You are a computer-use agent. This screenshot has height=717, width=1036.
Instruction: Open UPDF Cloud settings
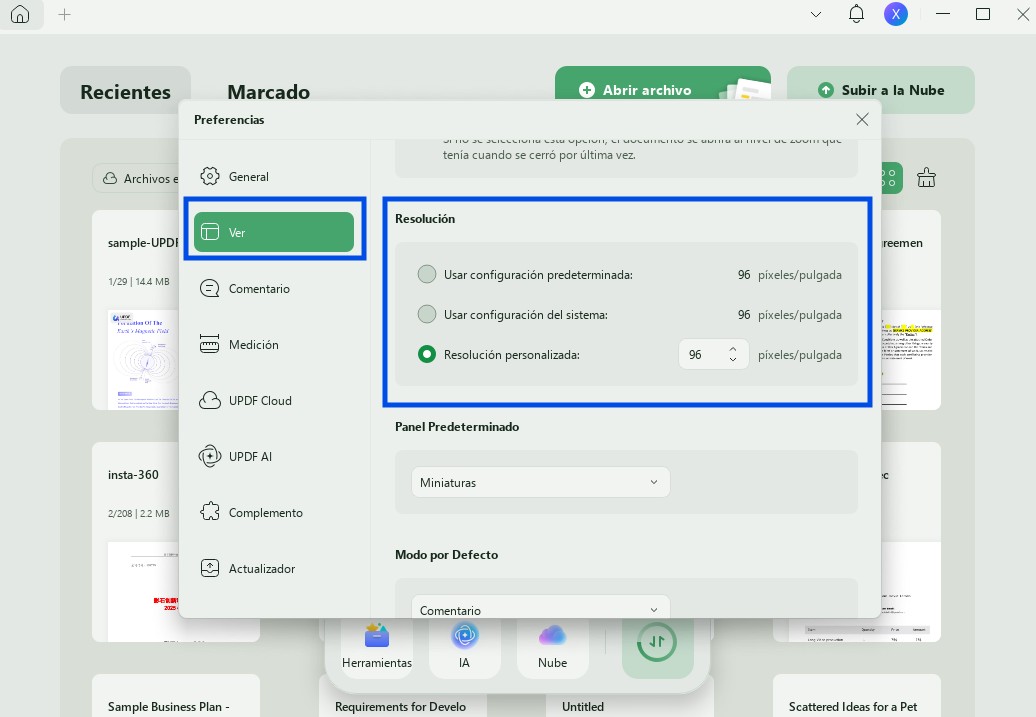pos(259,400)
